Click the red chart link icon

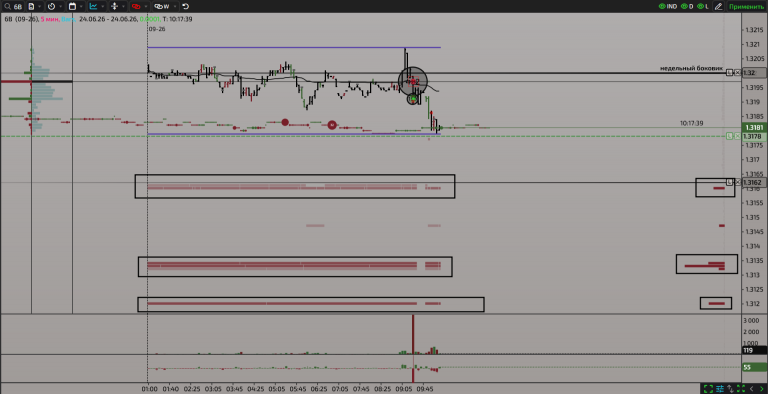pos(136,6)
